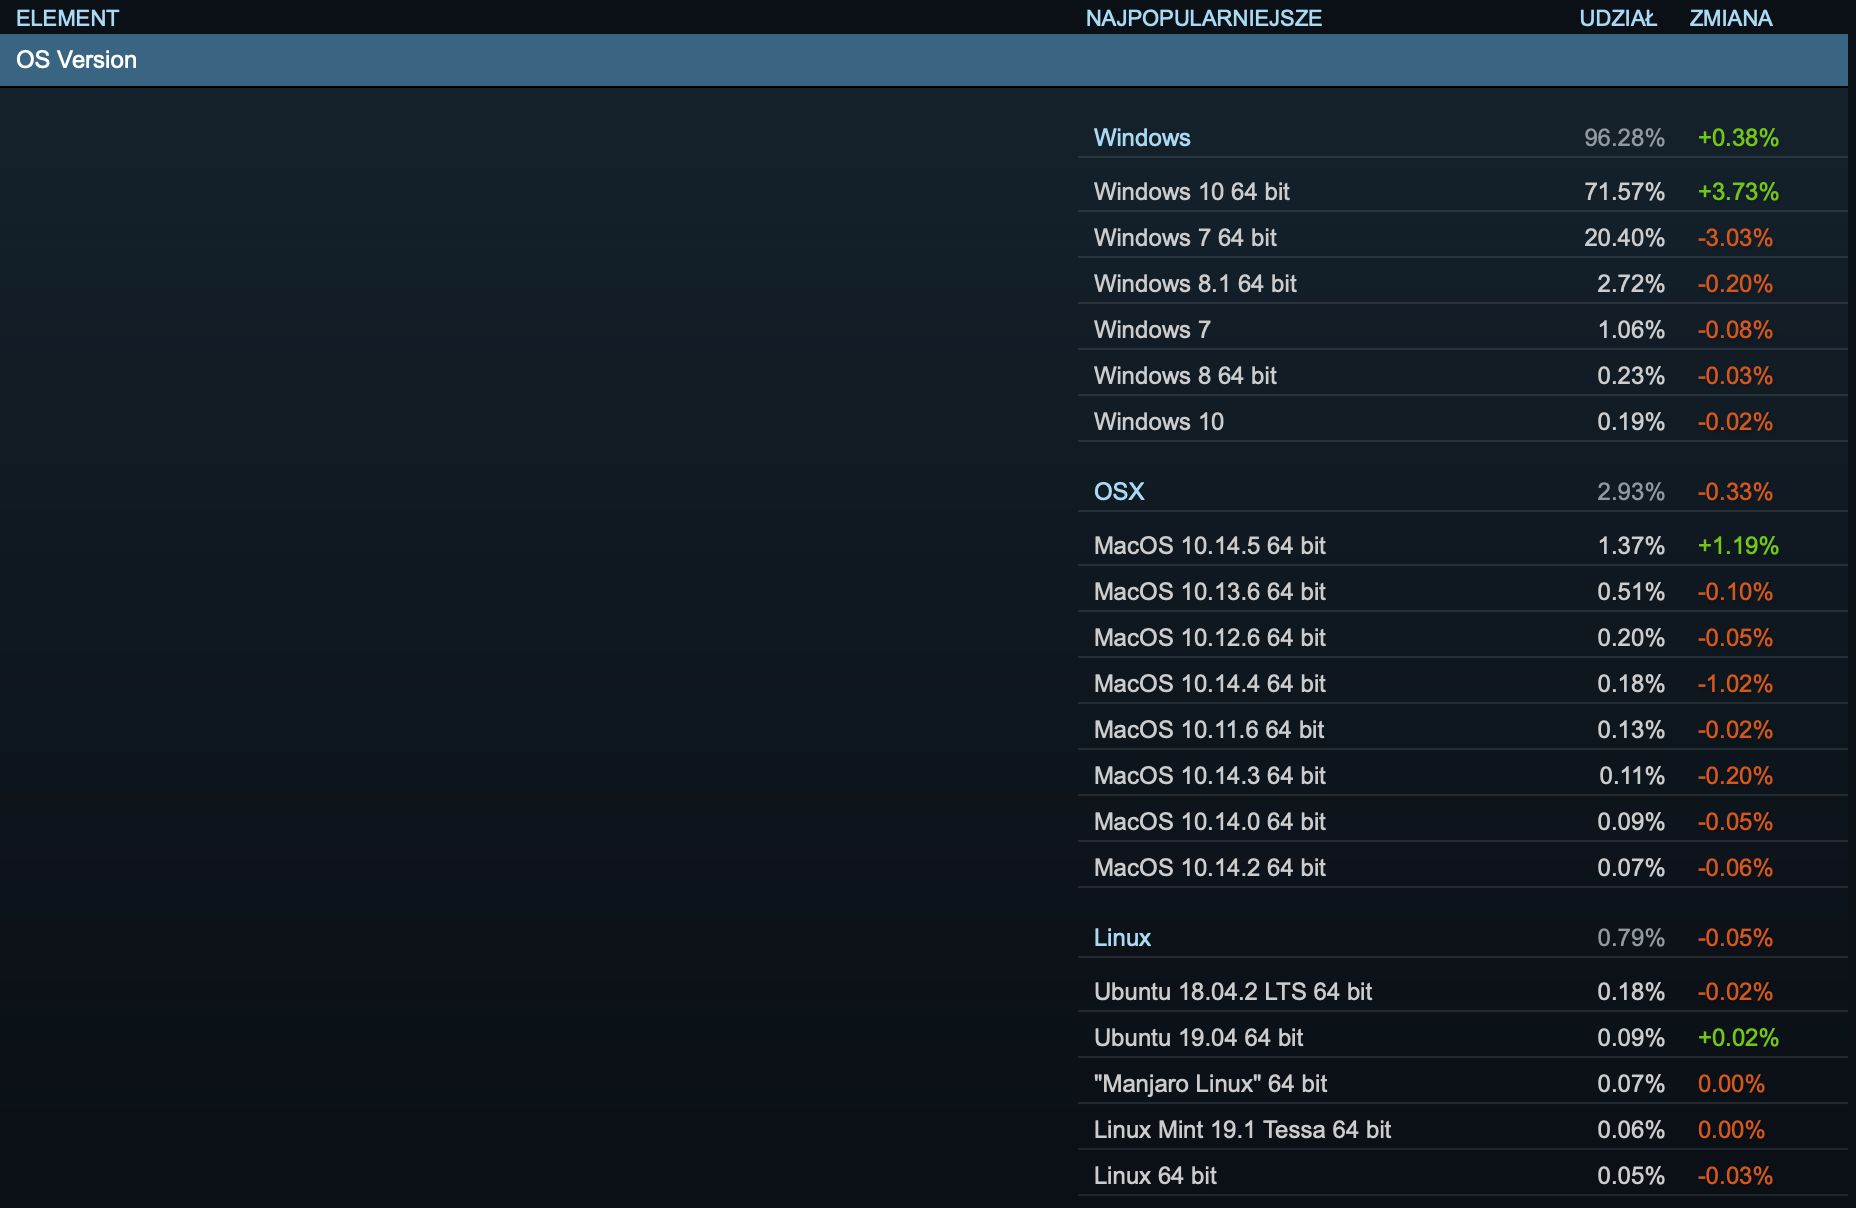Click the -0.08% change value
This screenshot has width=1856, height=1208.
1735,330
